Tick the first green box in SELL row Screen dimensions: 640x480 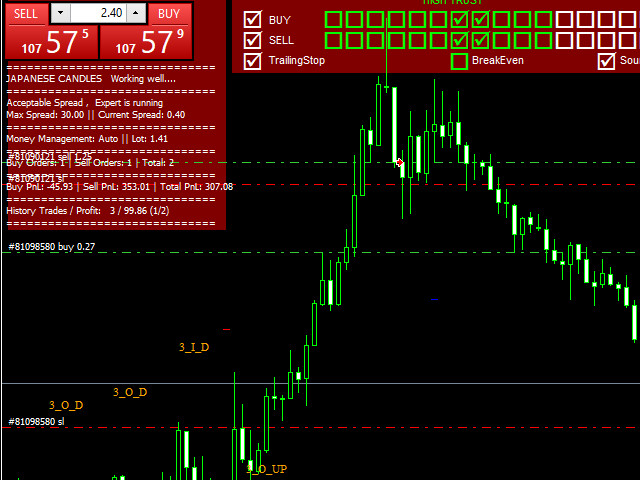coord(333,40)
